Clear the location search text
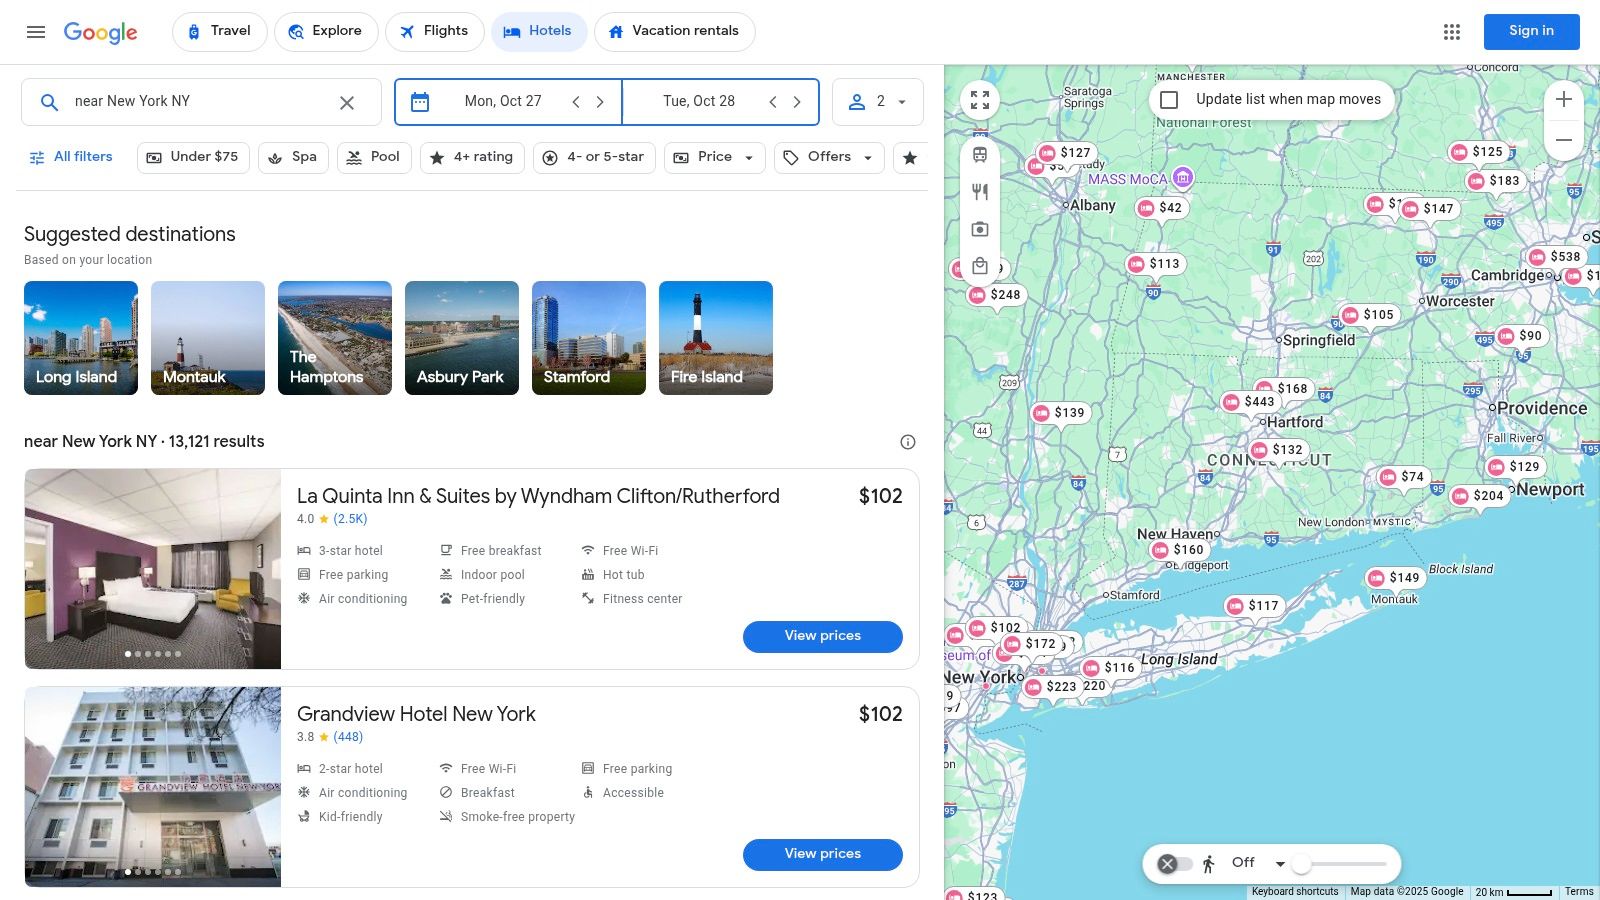This screenshot has height=900, width=1600. click(347, 102)
